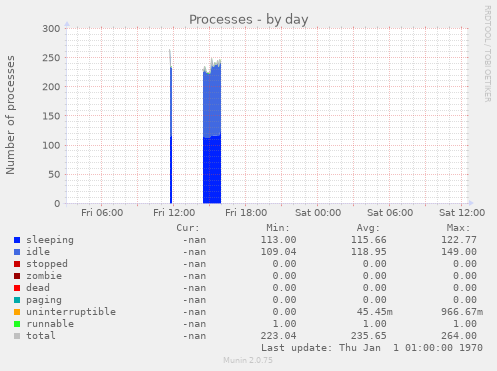Click the paging legend color swatch
497x371 pixels.
(x=17, y=300)
